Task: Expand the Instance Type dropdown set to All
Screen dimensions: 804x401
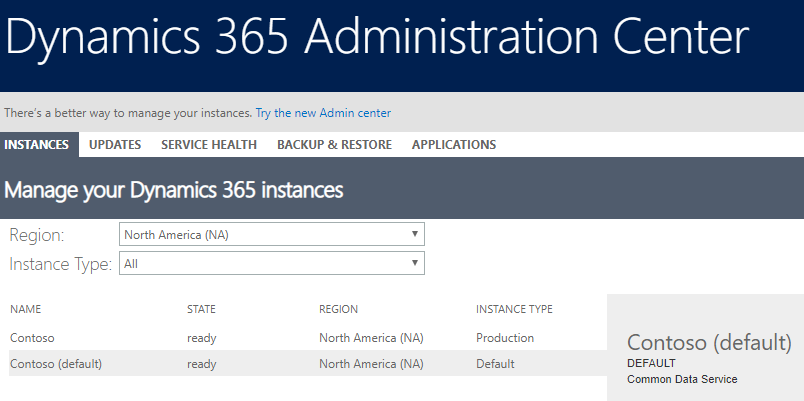Action: tap(271, 263)
